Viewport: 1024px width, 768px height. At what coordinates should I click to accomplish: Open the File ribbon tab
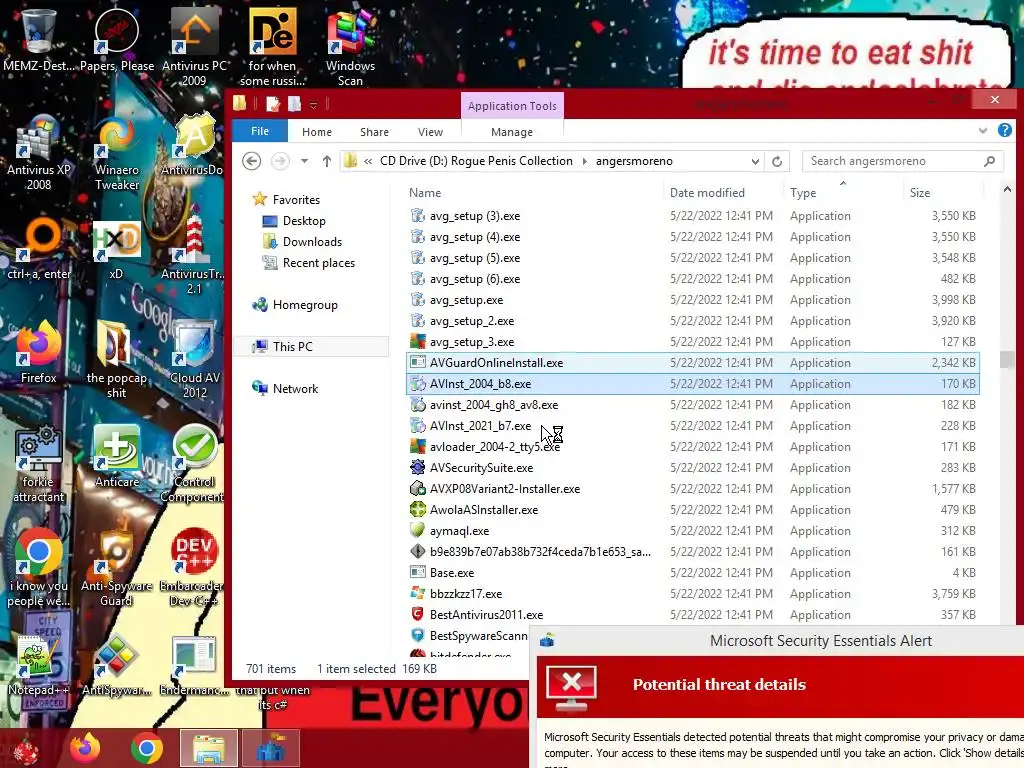click(260, 131)
